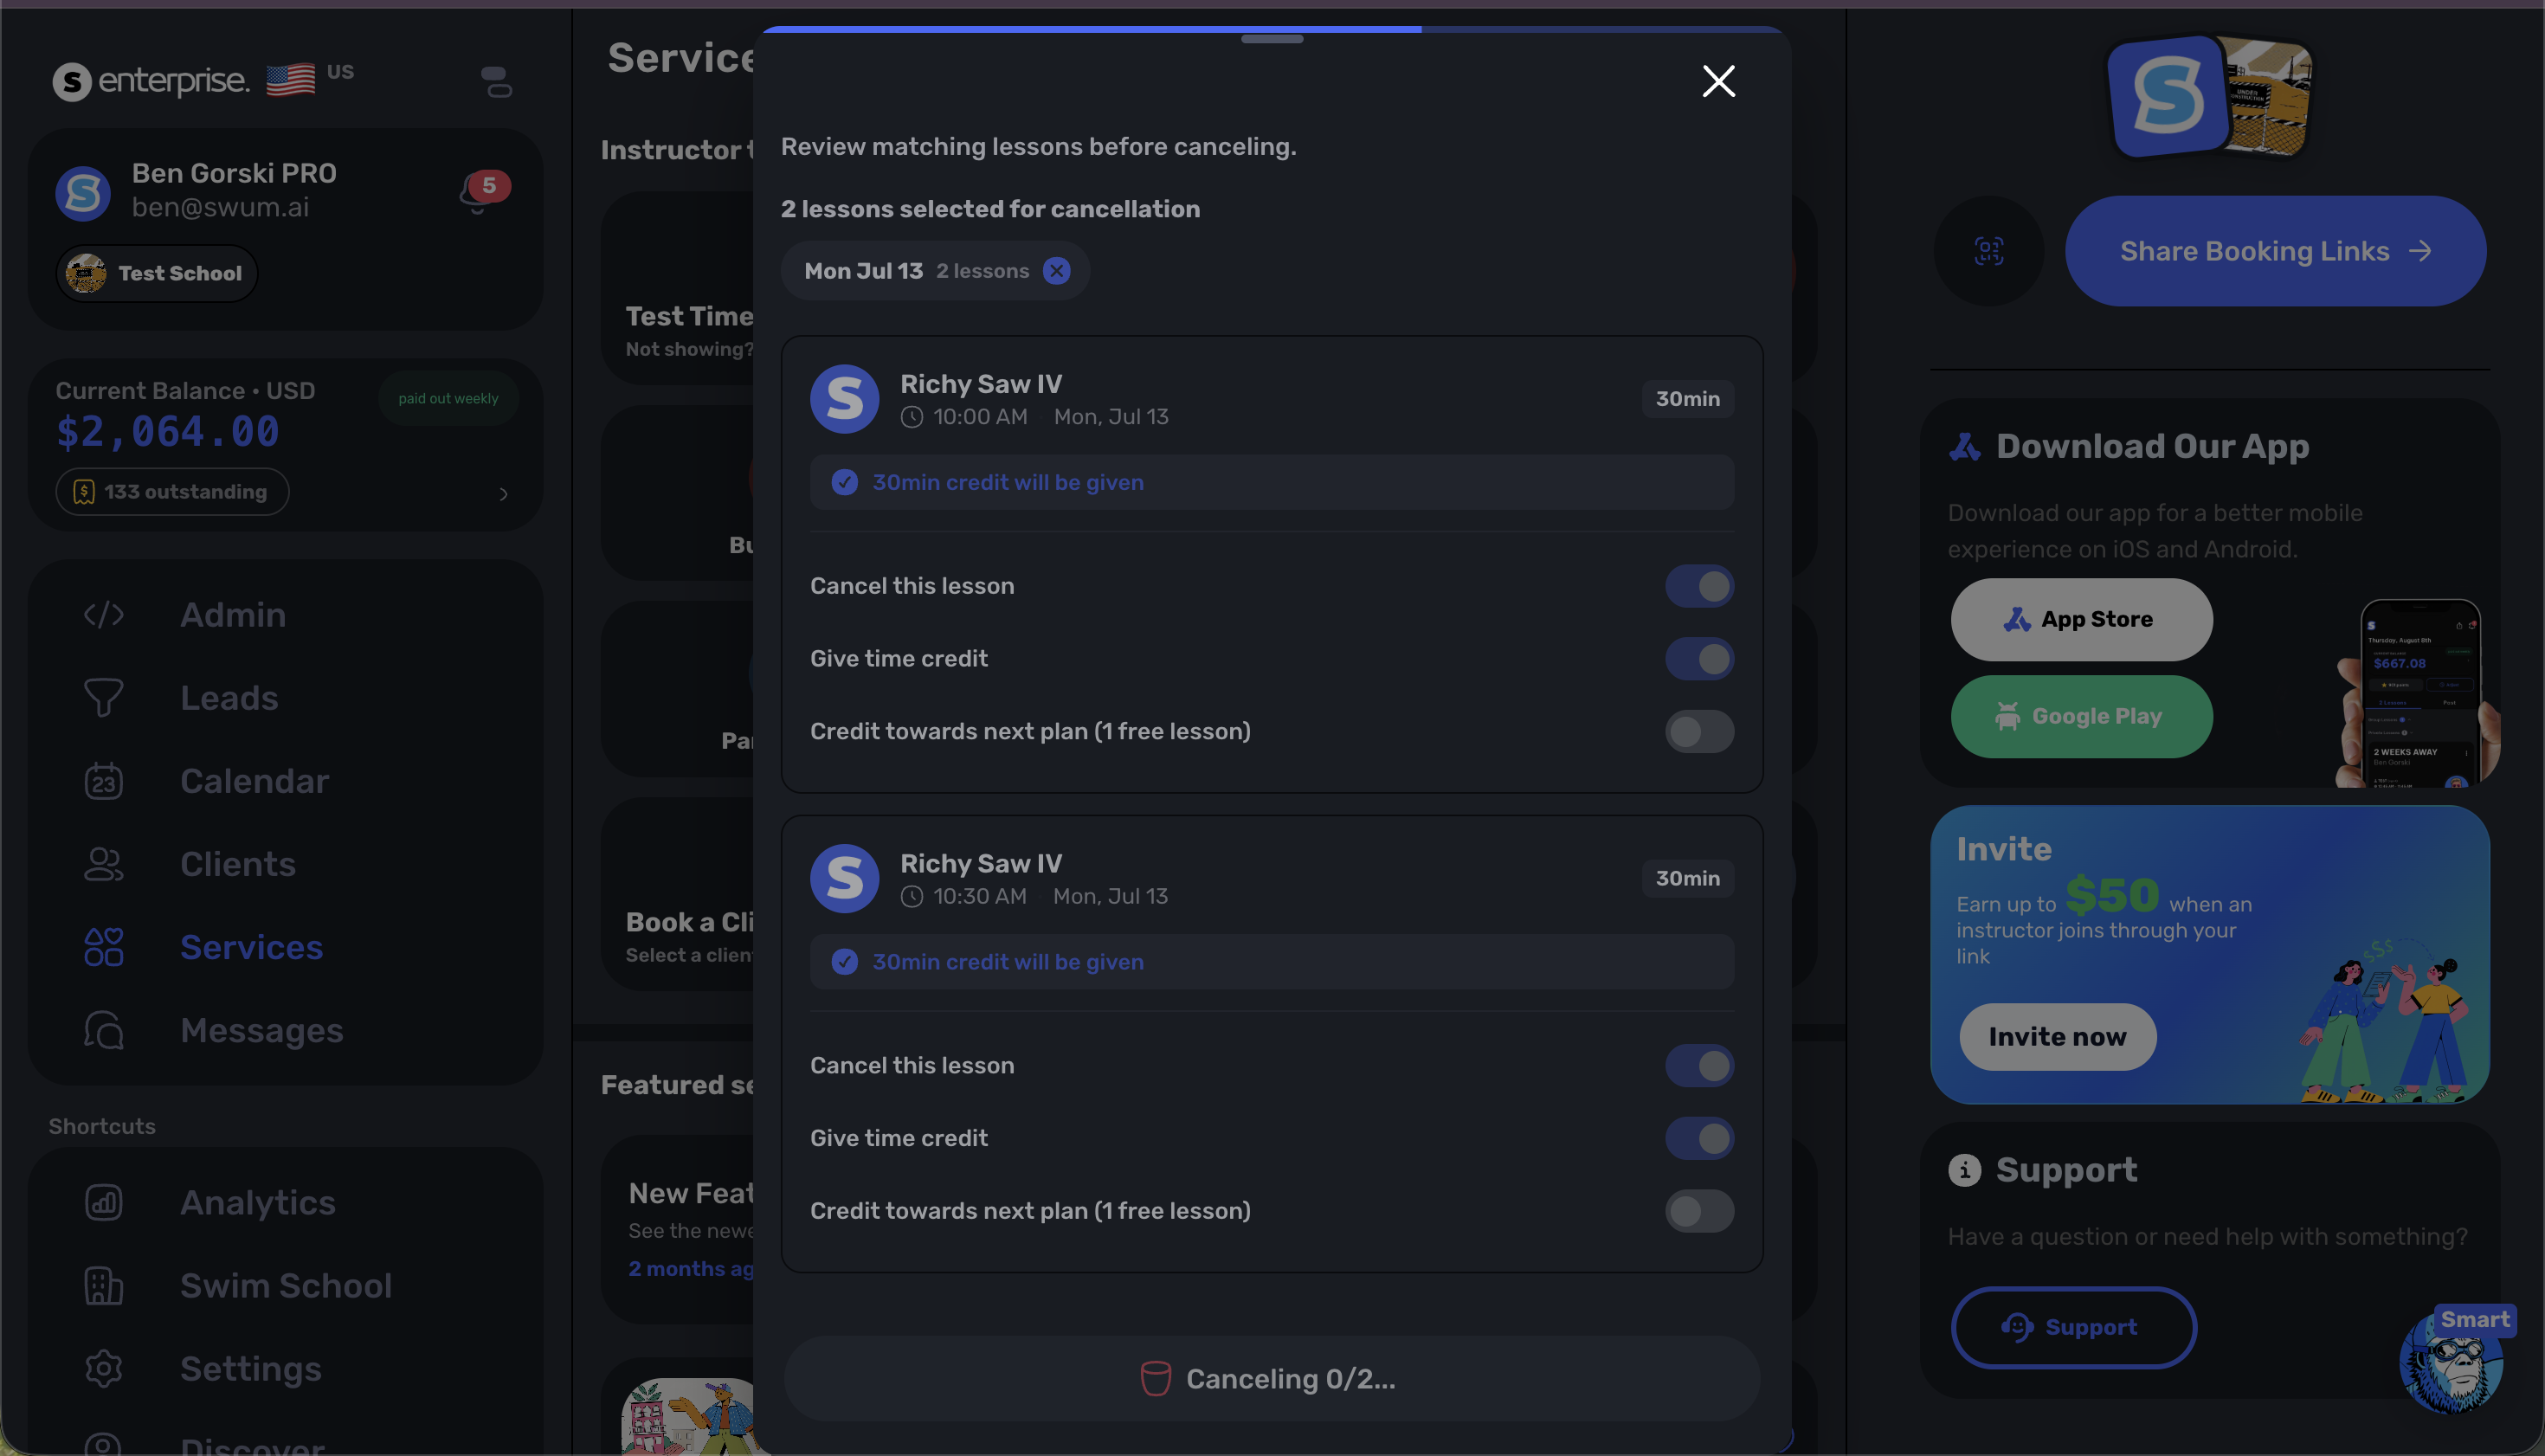Open notifications bell with 5 badge
The image size is (2545, 1456).
pos(483,191)
